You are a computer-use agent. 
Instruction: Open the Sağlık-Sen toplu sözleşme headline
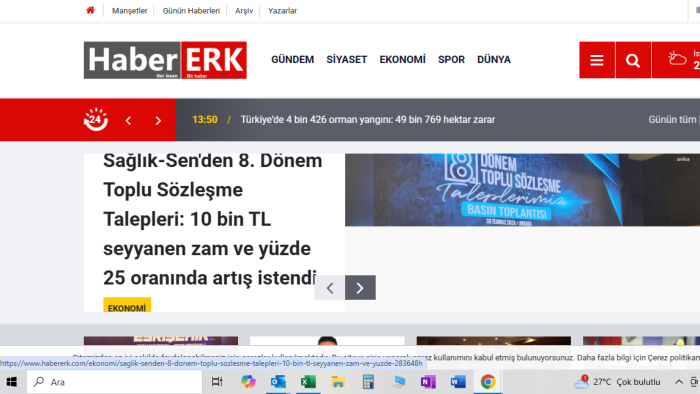(x=212, y=219)
